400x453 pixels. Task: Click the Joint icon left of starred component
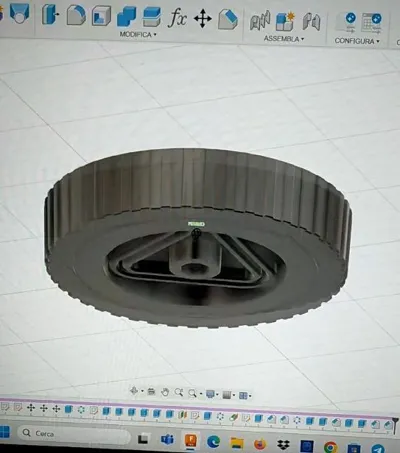pos(260,21)
